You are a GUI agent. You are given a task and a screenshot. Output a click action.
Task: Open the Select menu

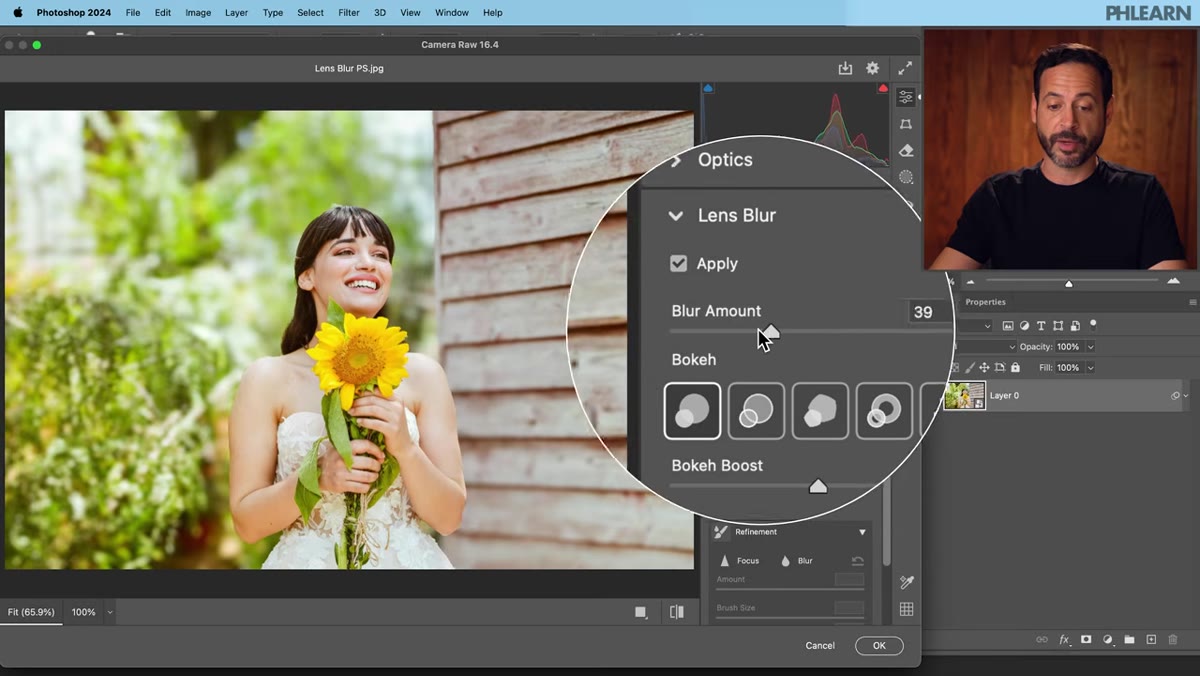(x=311, y=13)
